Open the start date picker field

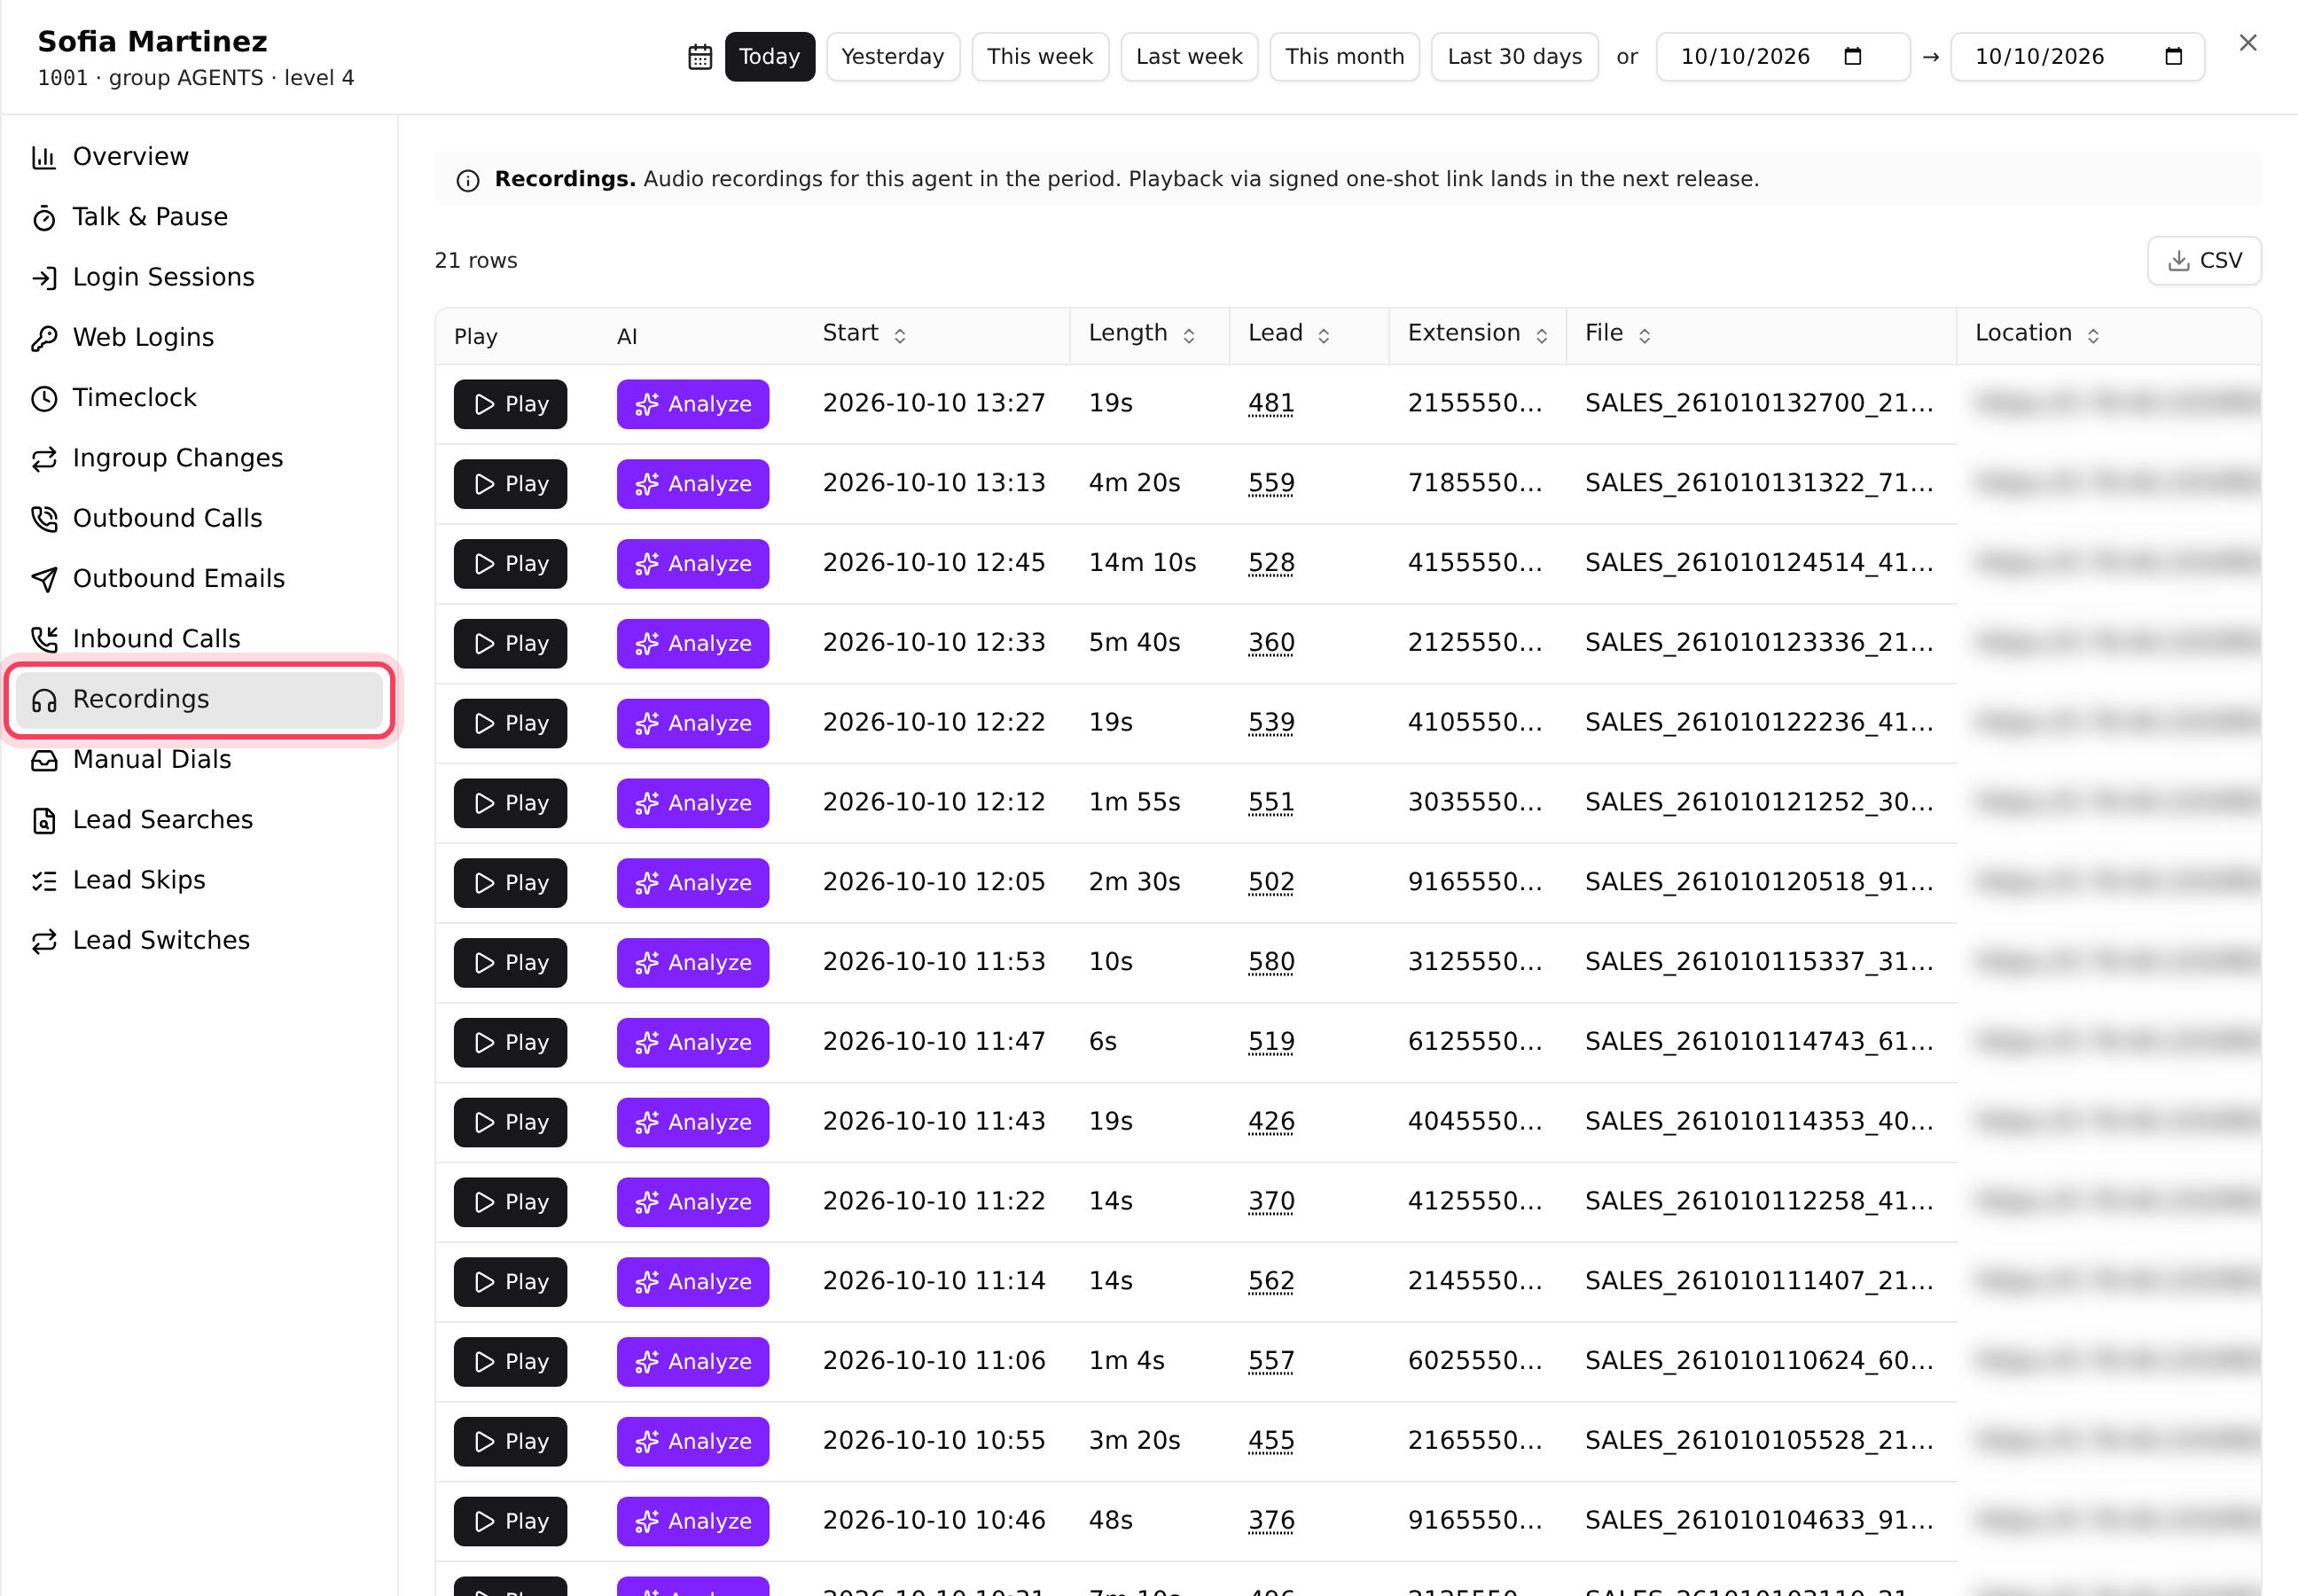tap(1783, 57)
